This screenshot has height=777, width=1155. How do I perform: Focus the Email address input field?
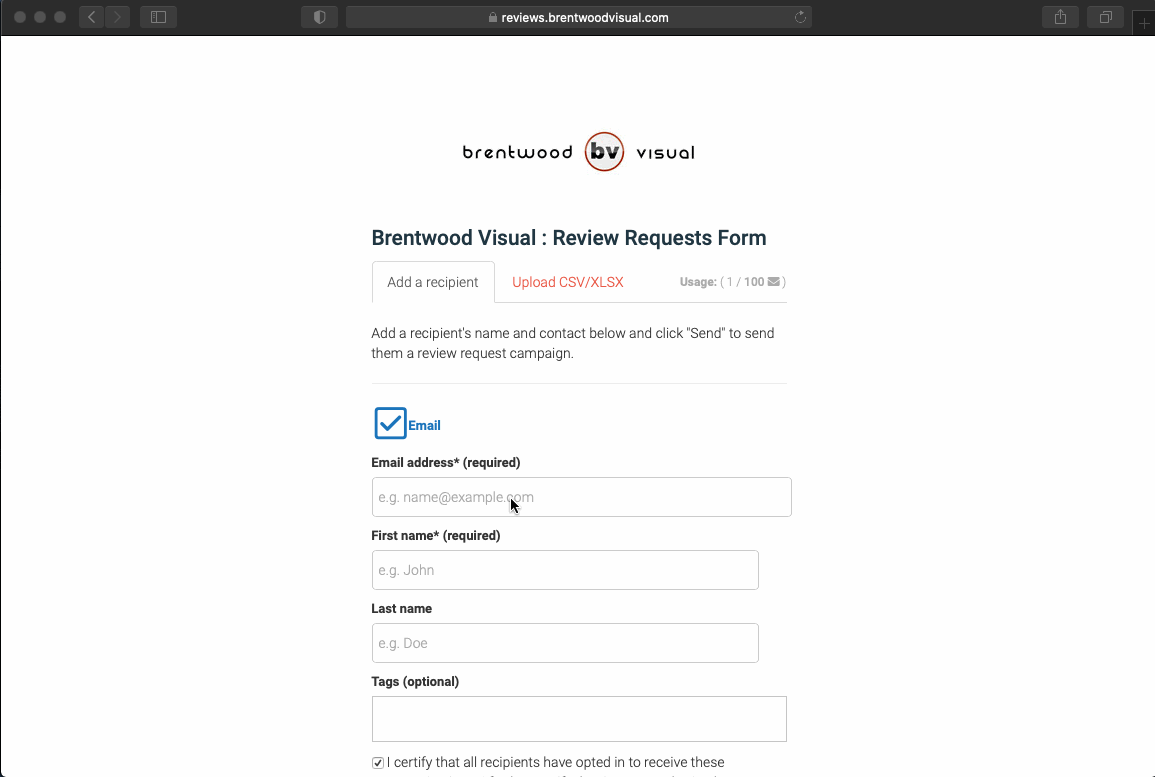coord(581,497)
